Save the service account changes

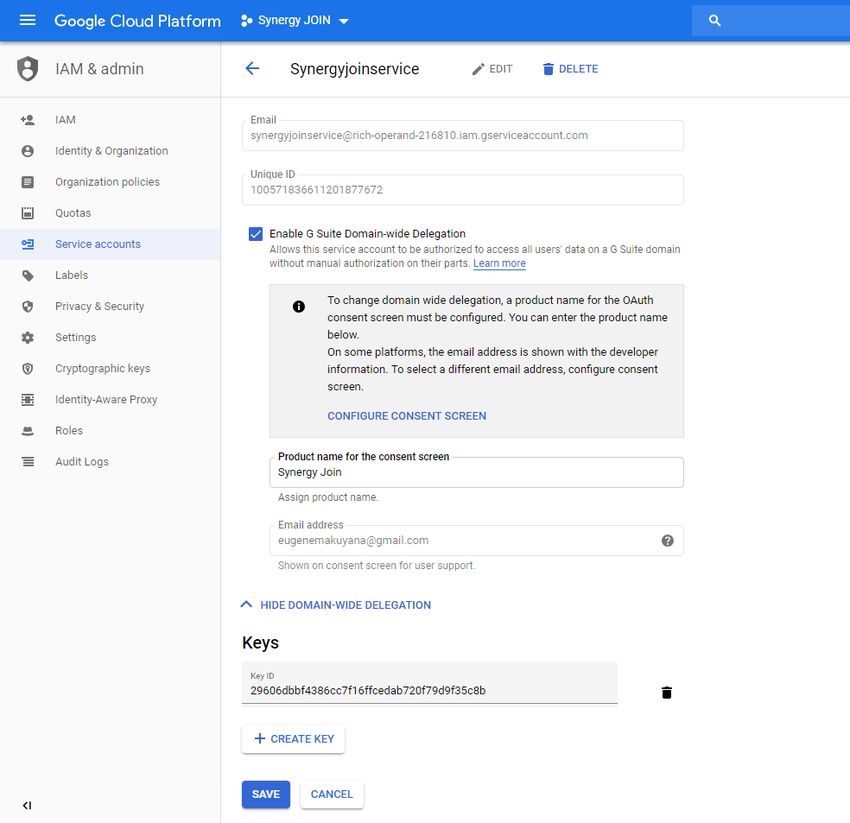(x=266, y=794)
